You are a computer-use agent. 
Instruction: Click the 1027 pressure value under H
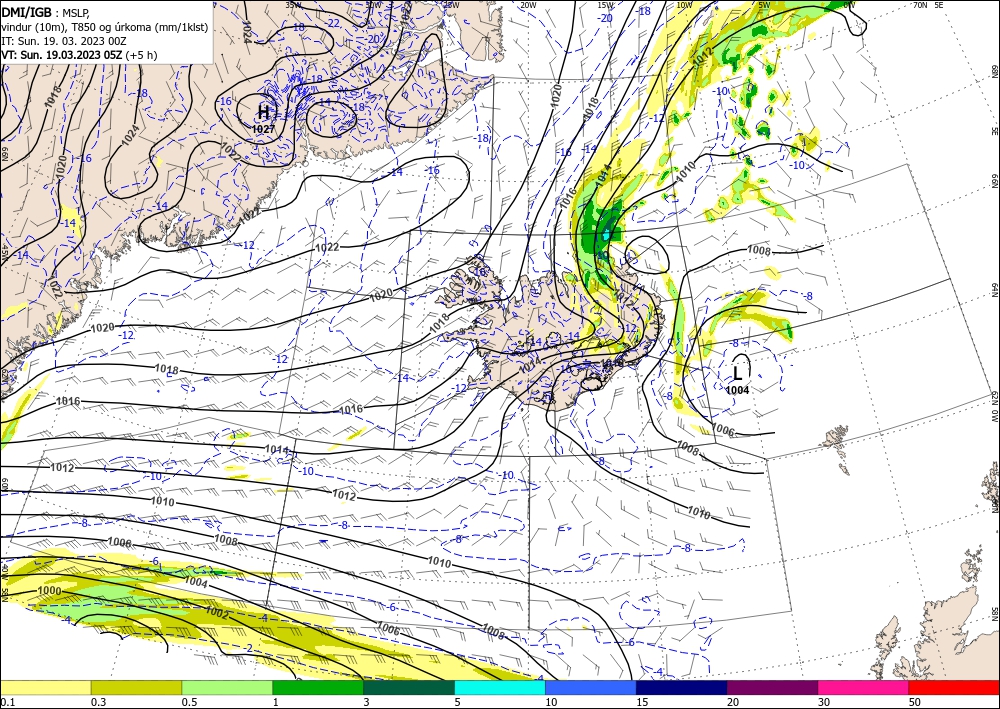click(263, 129)
